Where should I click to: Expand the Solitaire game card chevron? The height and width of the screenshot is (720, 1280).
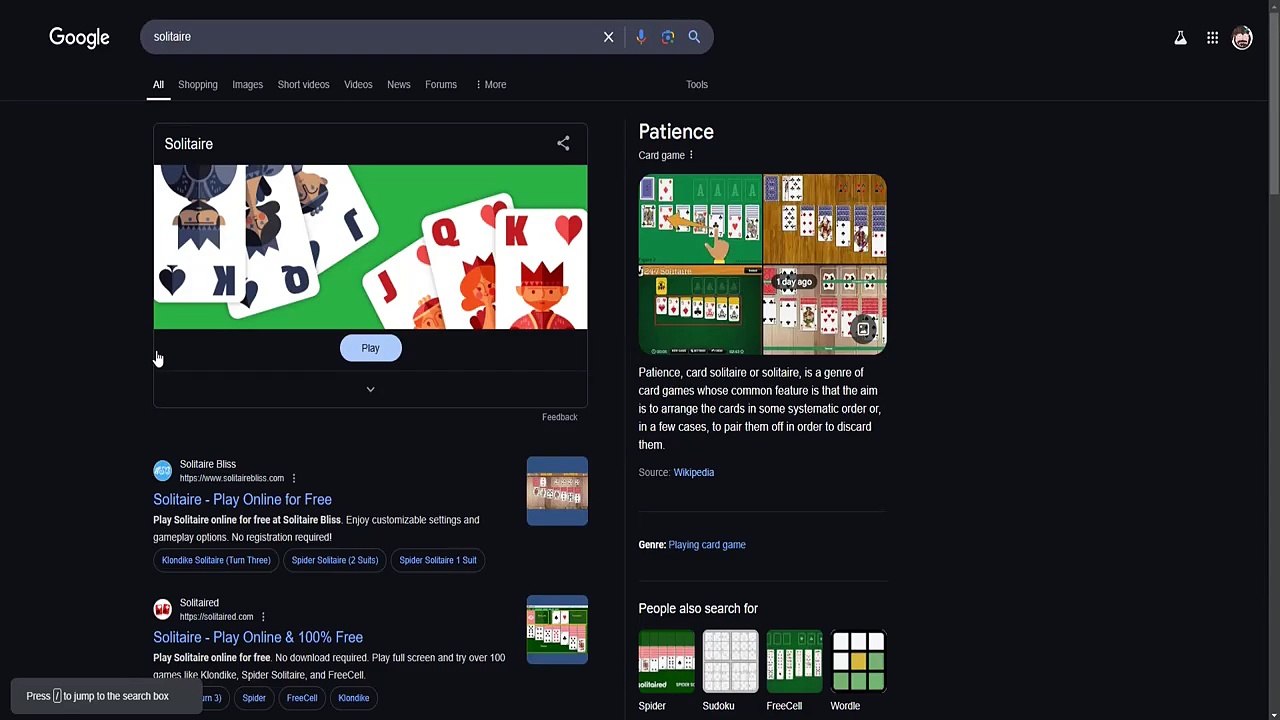pyautogui.click(x=370, y=389)
